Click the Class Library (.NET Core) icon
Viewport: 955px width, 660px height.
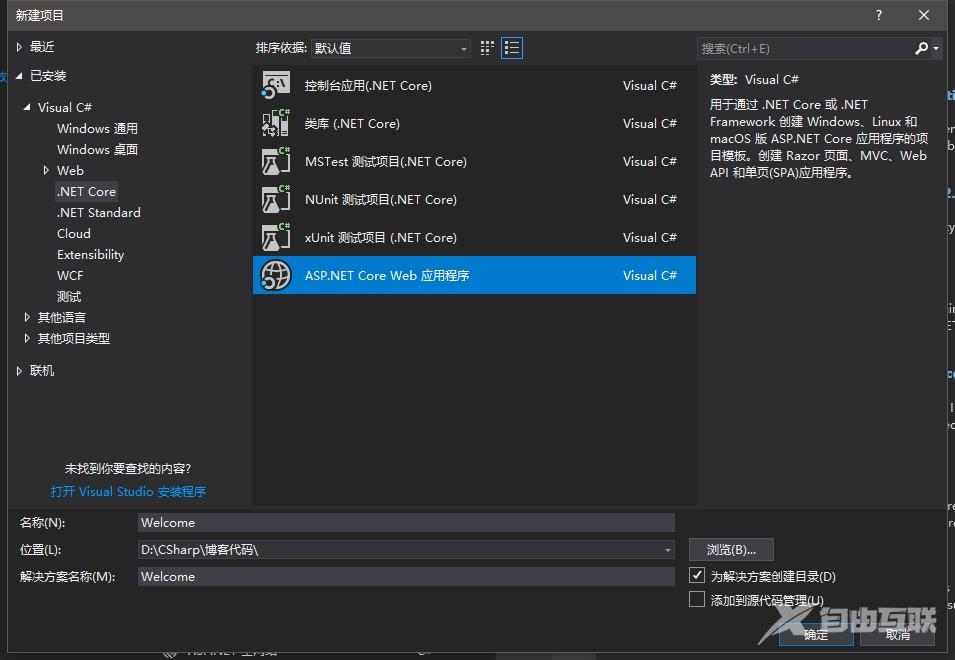[x=275, y=124]
